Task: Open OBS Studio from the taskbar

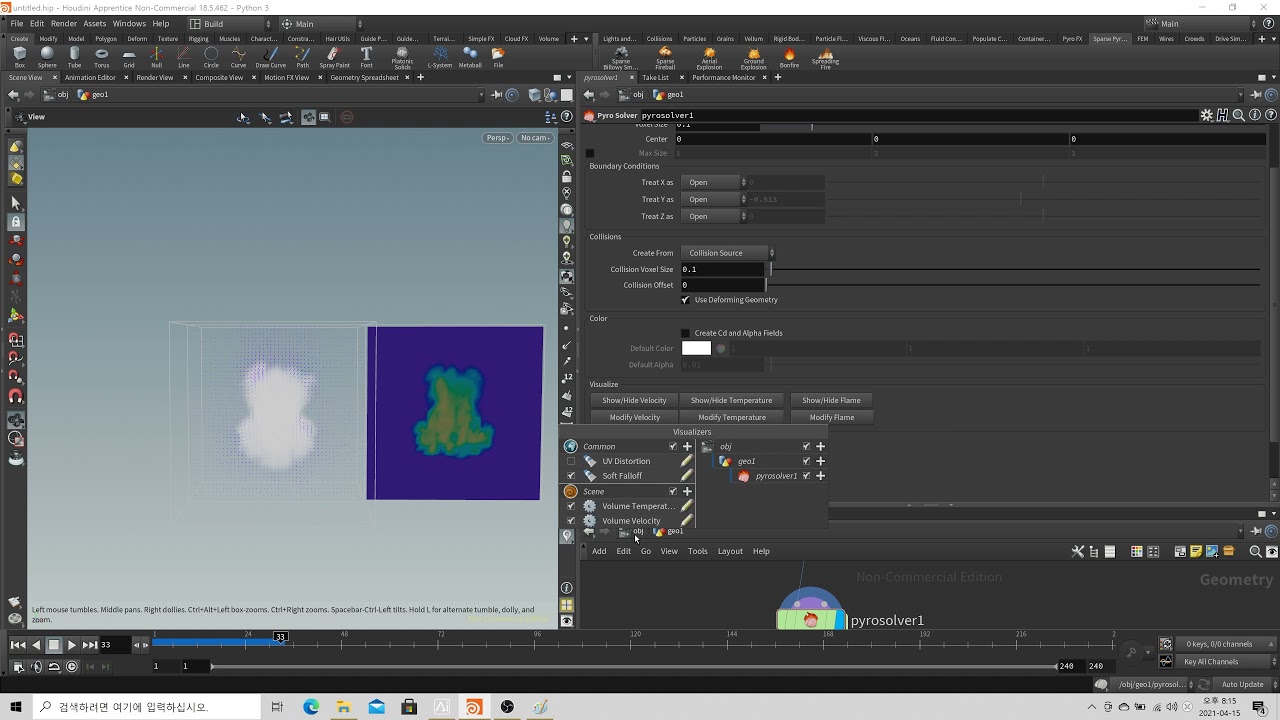Action: (507, 707)
